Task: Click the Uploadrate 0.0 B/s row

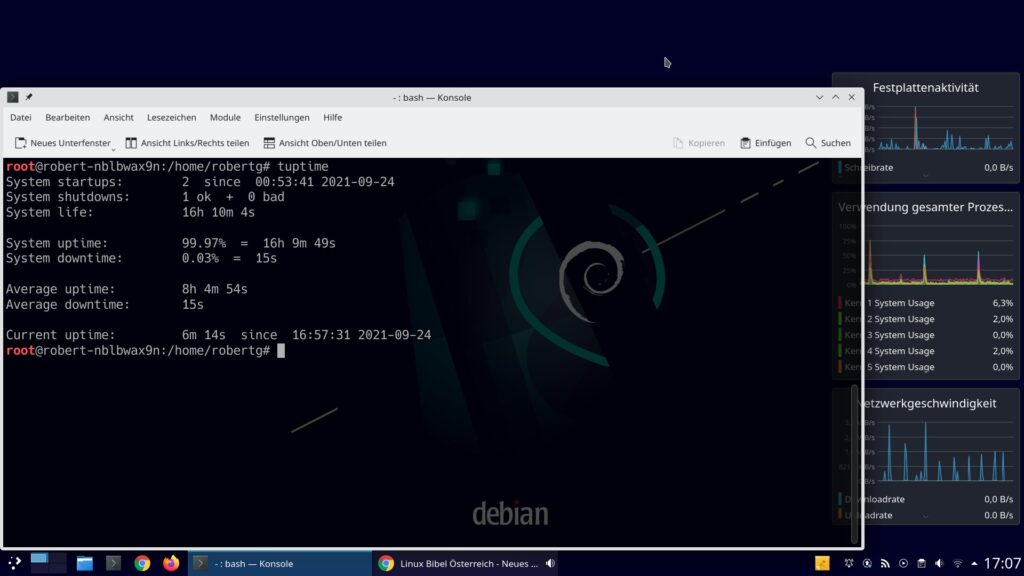Action: click(x=925, y=515)
